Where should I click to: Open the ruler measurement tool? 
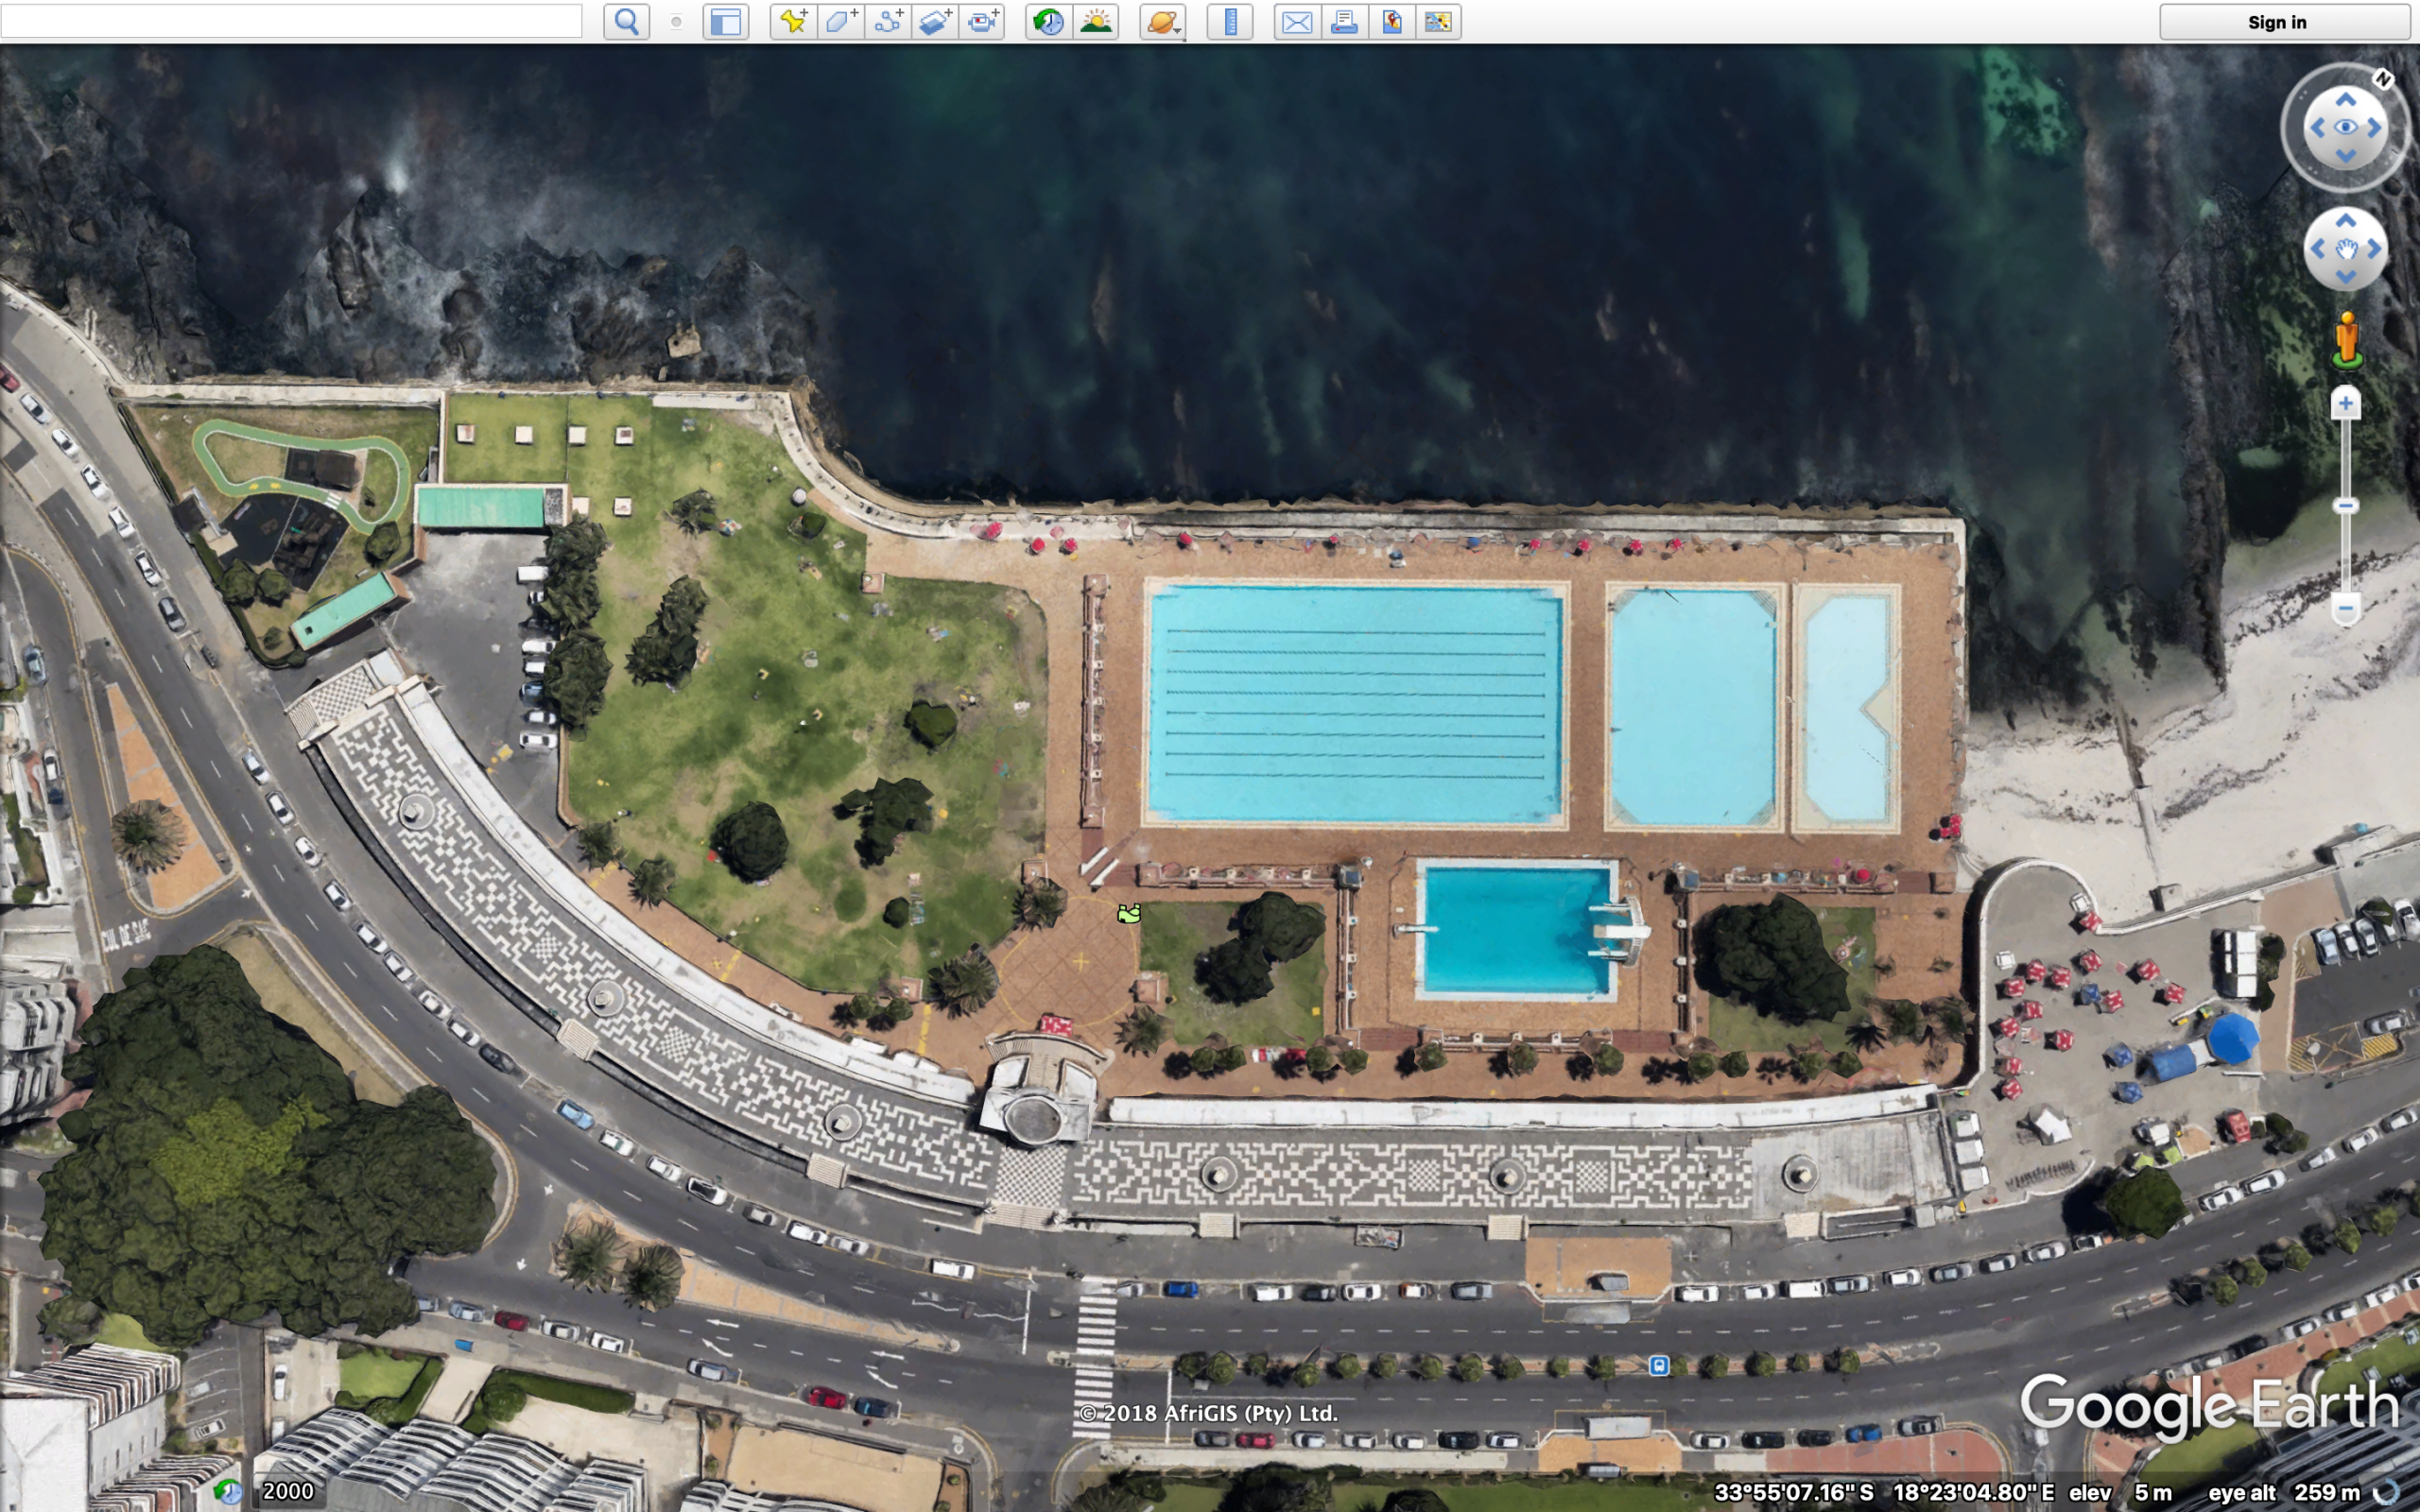coord(1230,21)
